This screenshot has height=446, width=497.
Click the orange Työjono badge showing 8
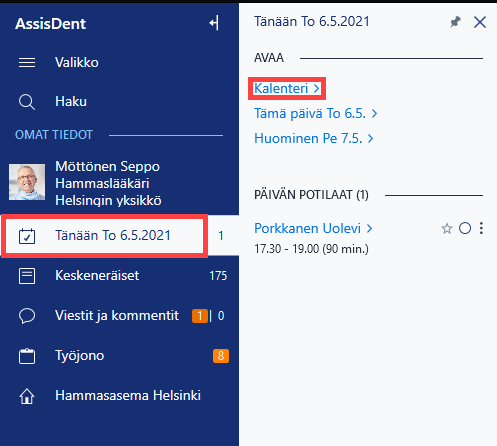[221, 356]
